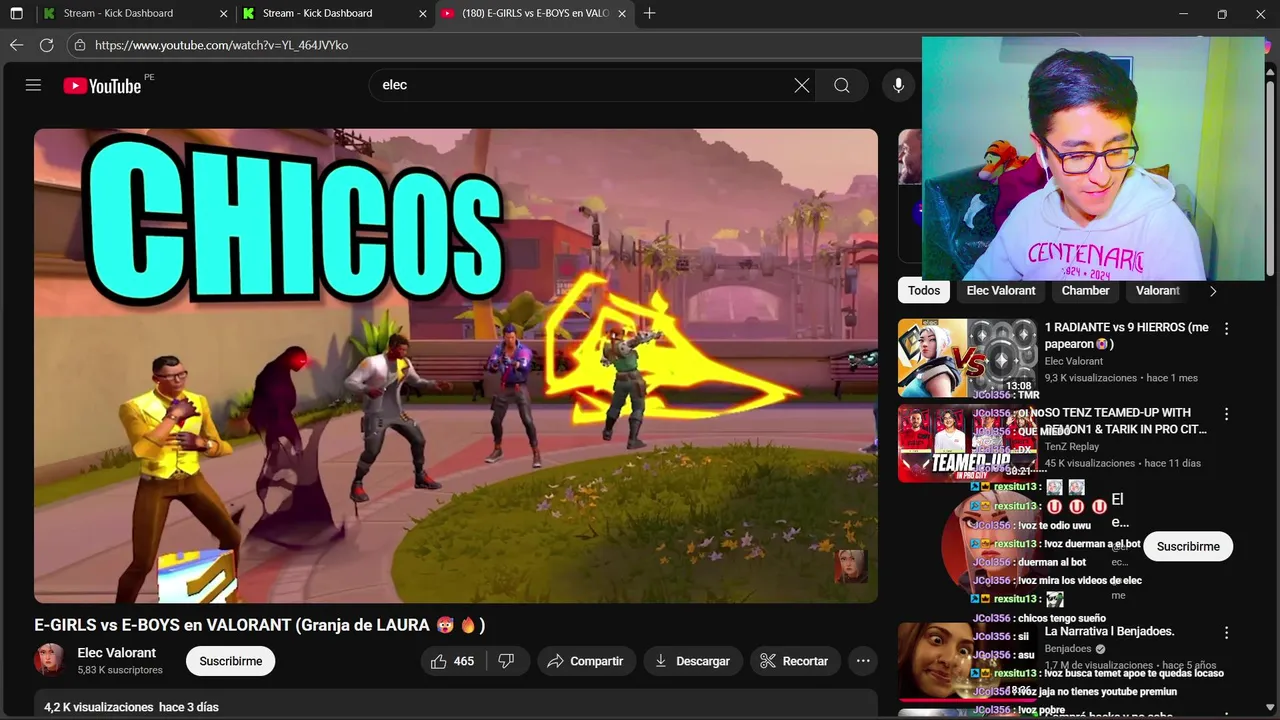Click 4,2 K visualizaciones description text
The height and width of the screenshot is (720, 1280).
tap(98, 707)
